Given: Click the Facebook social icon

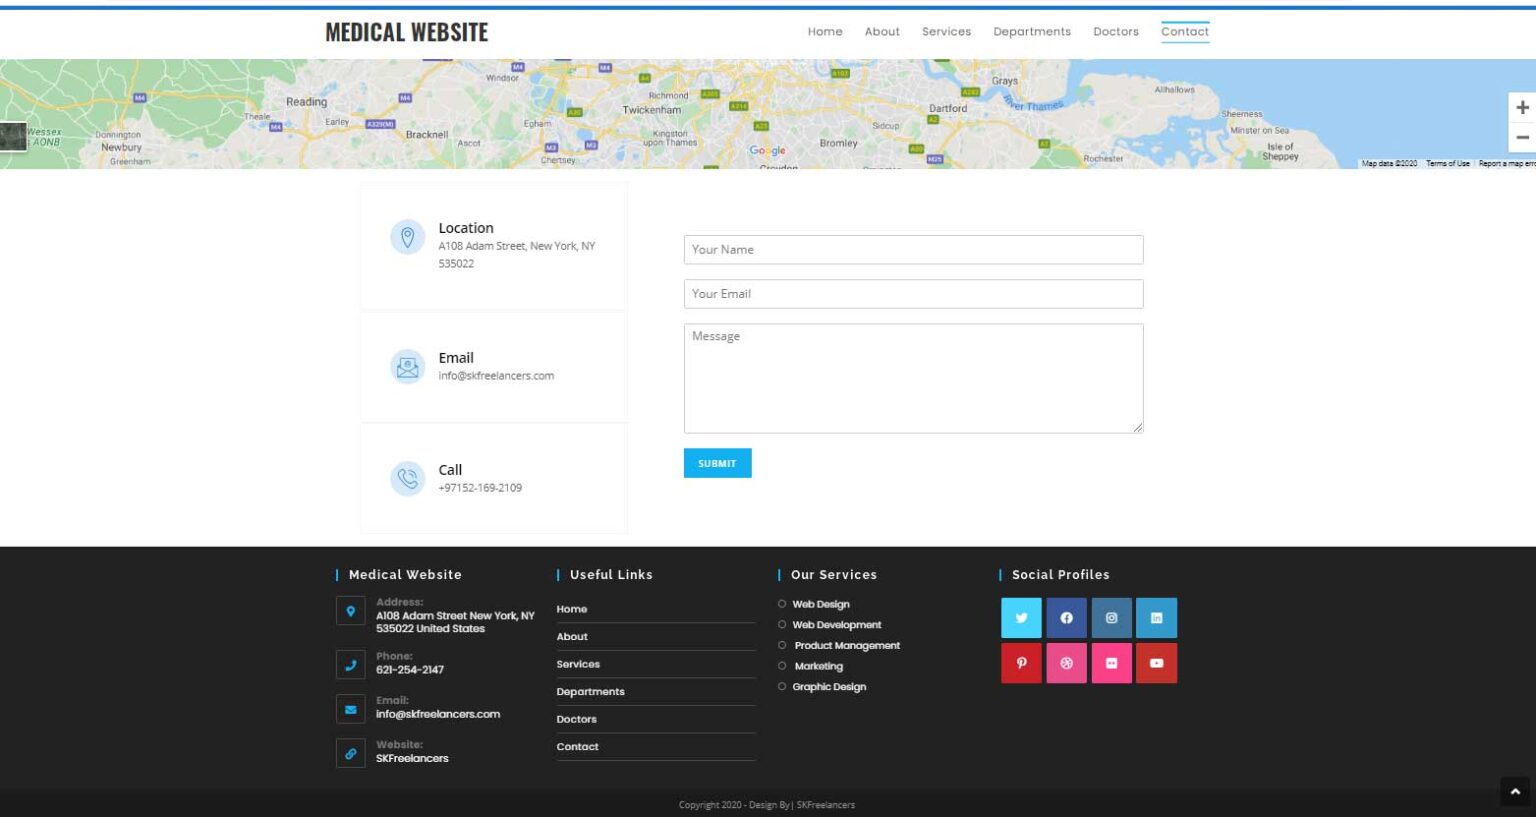Looking at the screenshot, I should pos(1066,618).
